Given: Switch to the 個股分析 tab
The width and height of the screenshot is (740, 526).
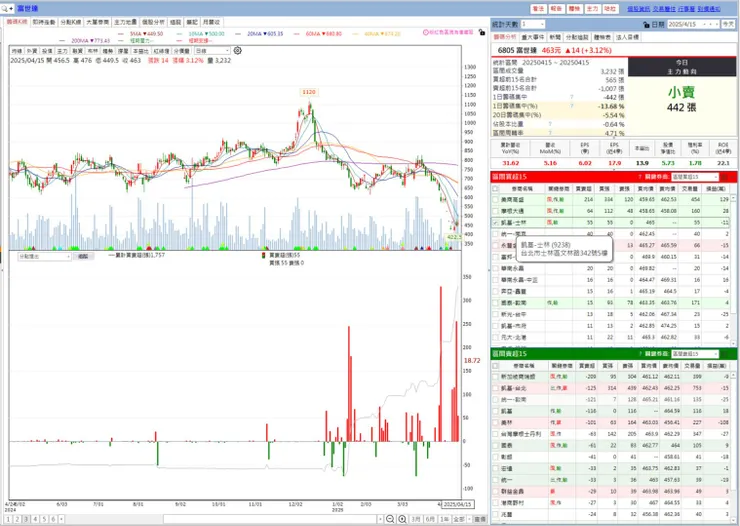Looking at the screenshot, I should point(153,22).
